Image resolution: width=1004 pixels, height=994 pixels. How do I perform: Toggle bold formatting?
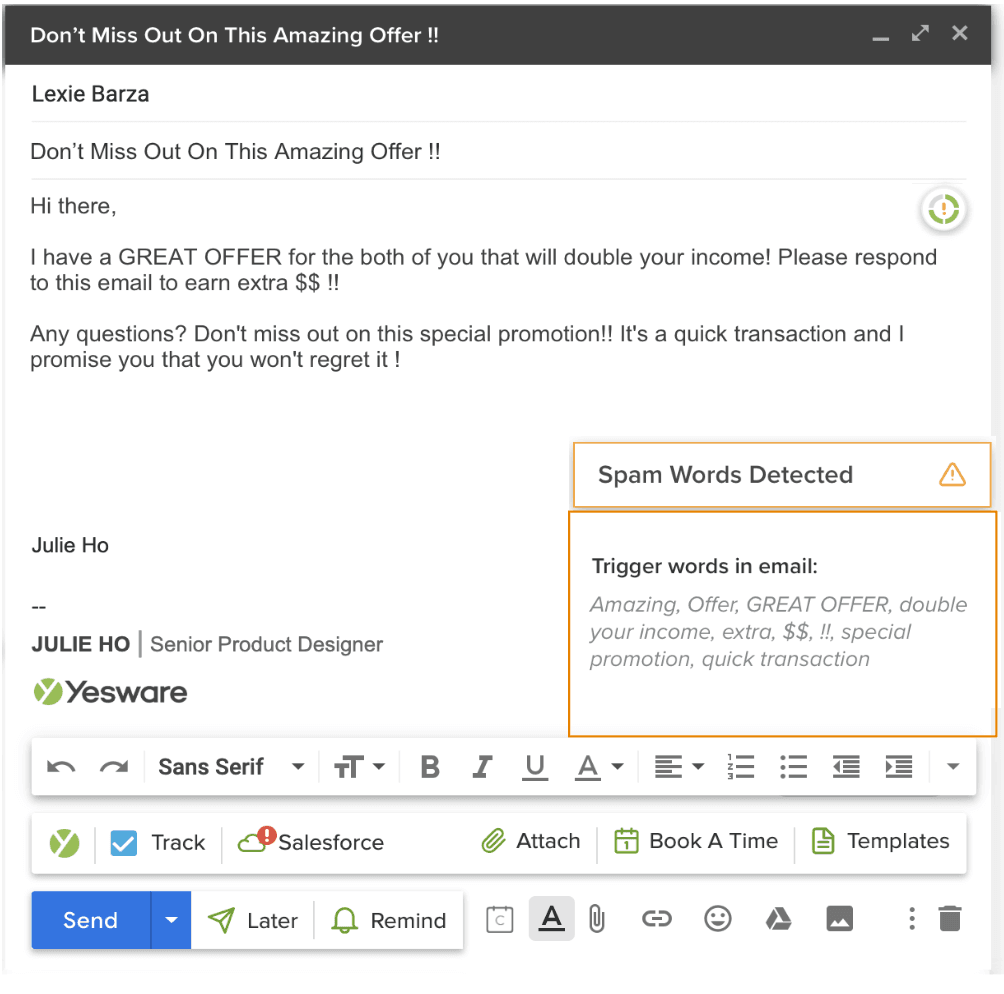(x=430, y=767)
